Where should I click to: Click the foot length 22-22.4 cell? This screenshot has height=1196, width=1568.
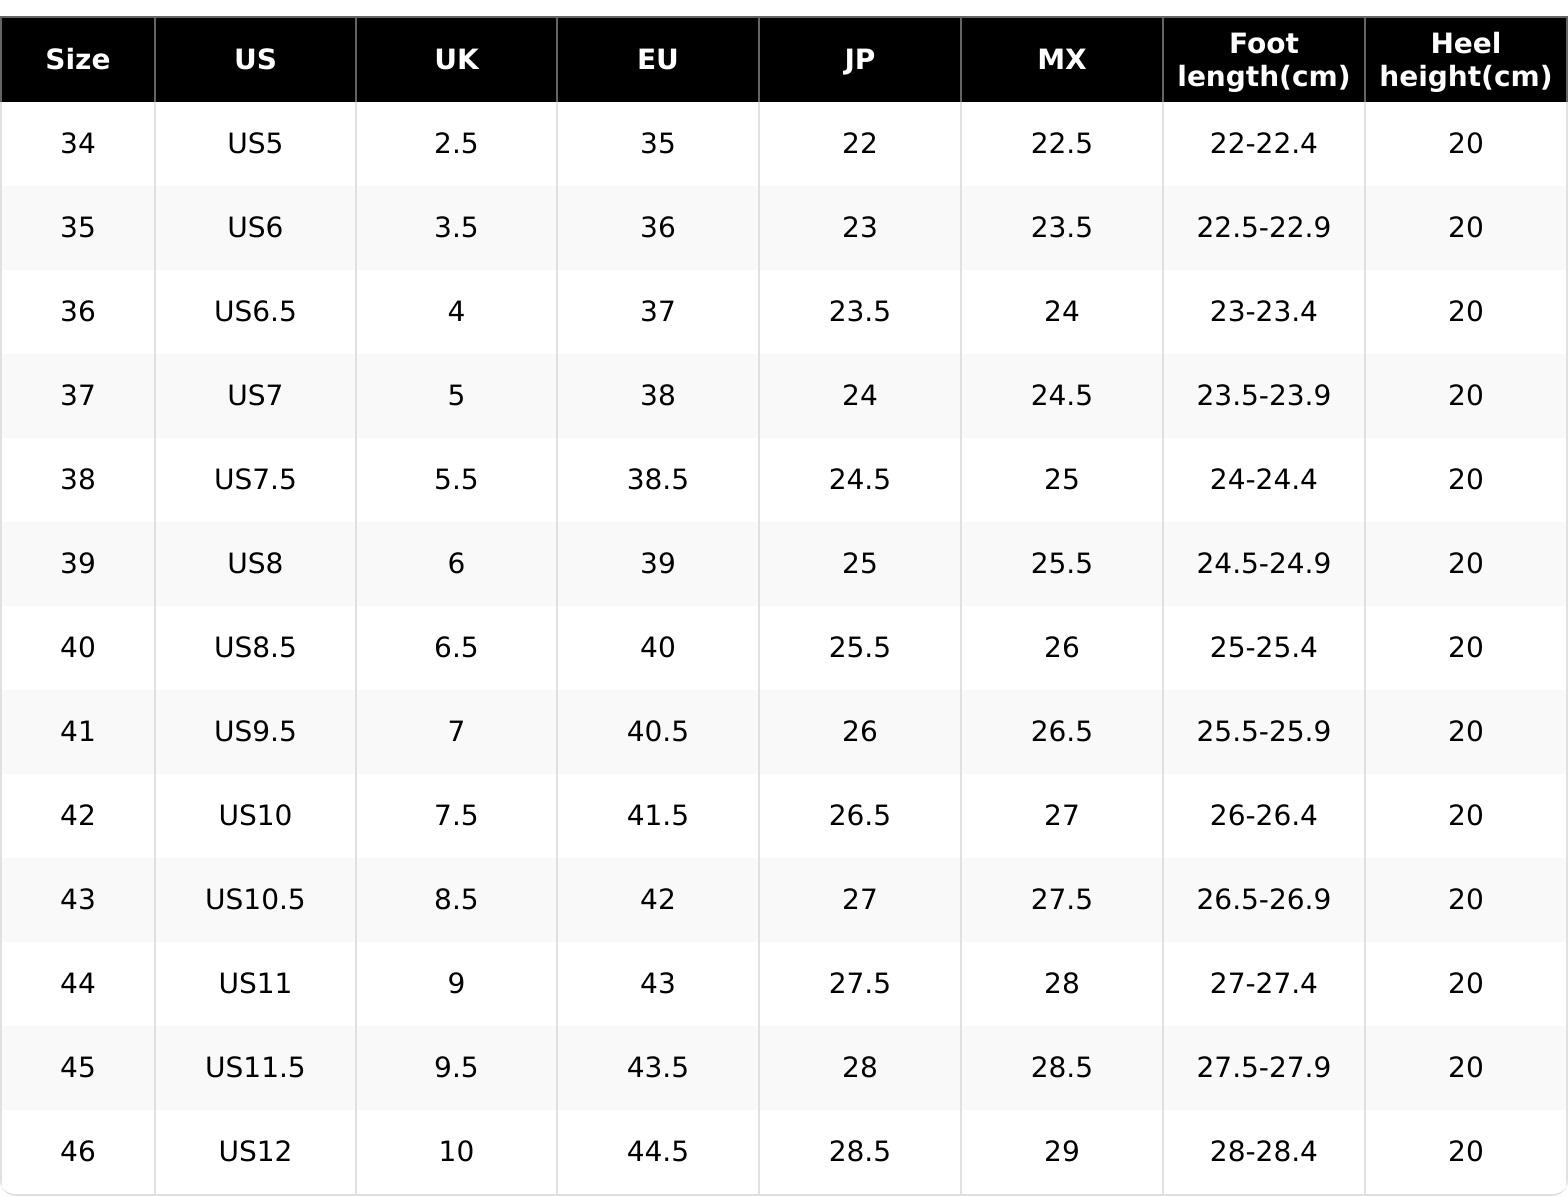click(x=1263, y=144)
